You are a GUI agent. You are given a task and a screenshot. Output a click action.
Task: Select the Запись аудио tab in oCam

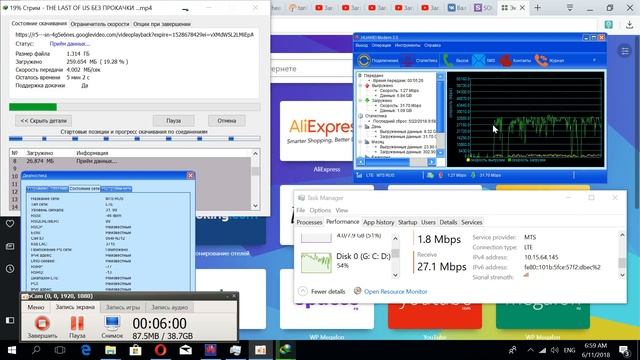[170, 307]
